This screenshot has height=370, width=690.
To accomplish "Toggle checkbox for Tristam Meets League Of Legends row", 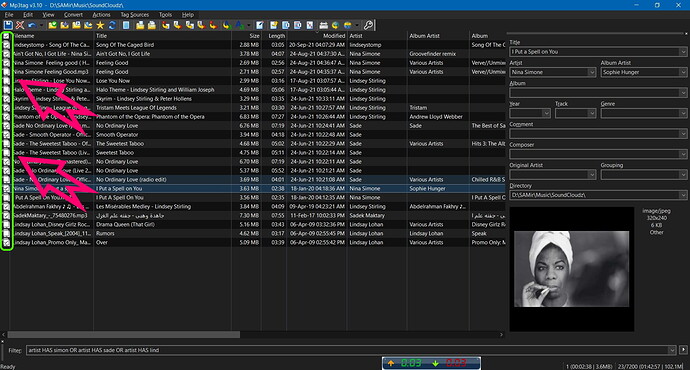I will click(7, 108).
